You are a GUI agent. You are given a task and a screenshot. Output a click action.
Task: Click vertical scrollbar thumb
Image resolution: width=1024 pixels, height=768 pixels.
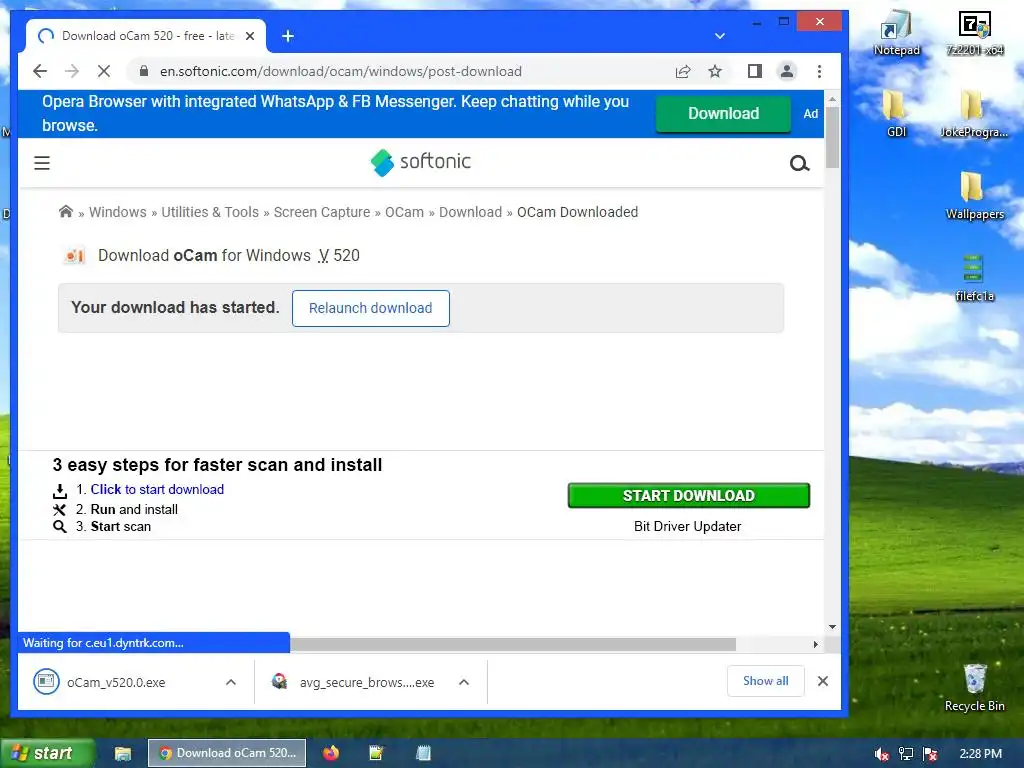click(x=832, y=137)
